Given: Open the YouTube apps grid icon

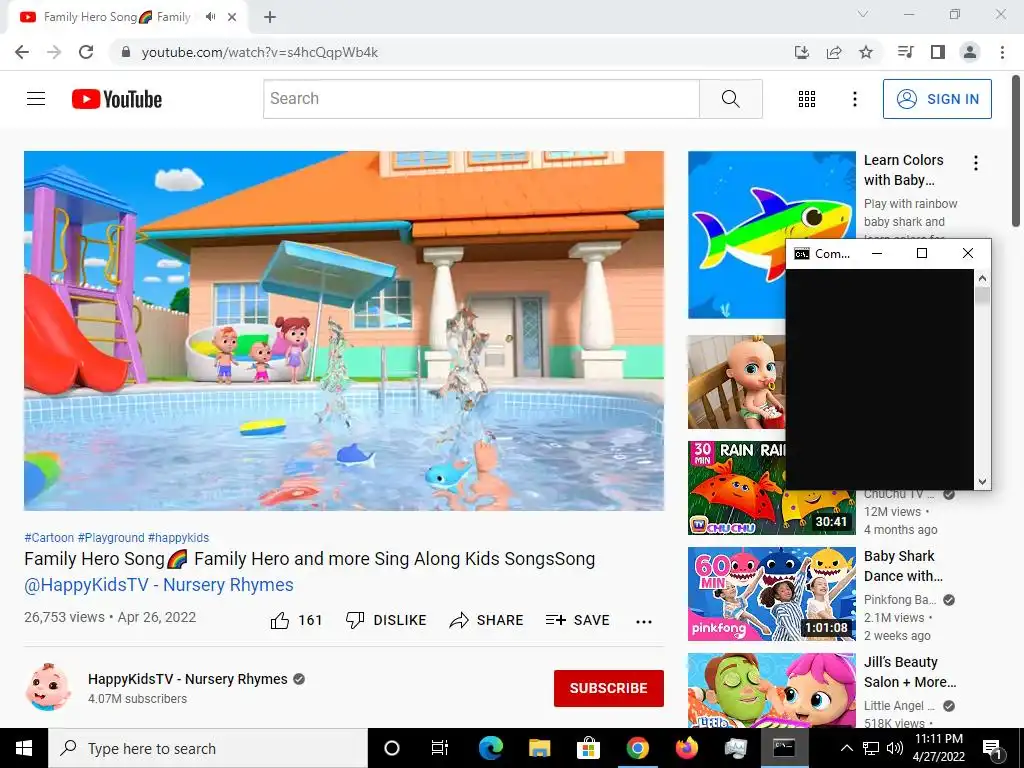Looking at the screenshot, I should (807, 99).
